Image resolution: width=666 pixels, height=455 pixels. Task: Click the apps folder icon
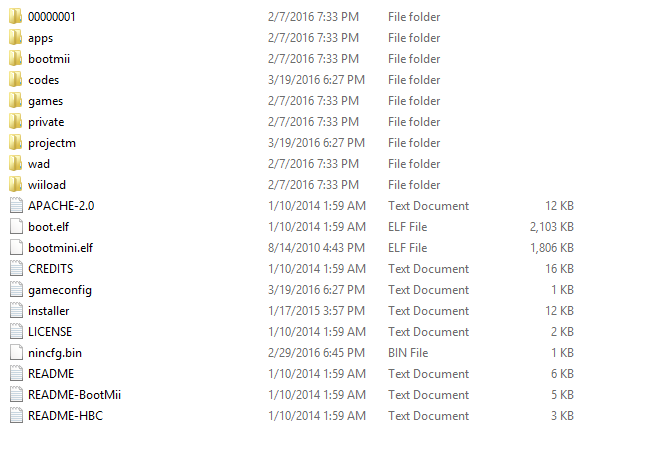(x=15, y=38)
